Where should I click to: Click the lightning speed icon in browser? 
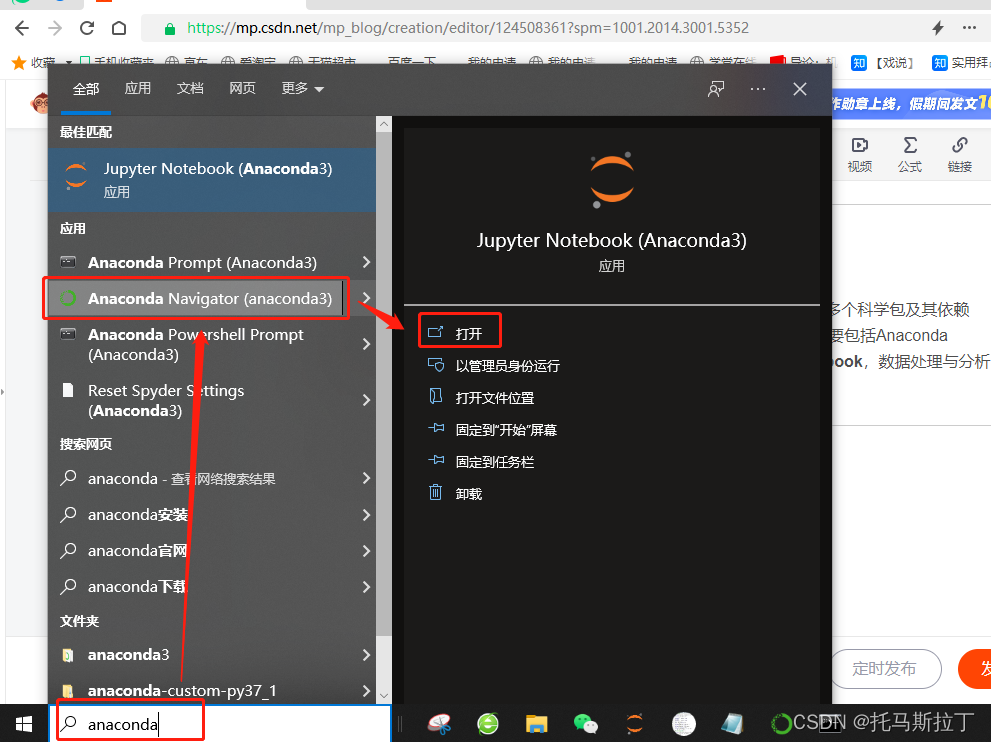(x=938, y=28)
